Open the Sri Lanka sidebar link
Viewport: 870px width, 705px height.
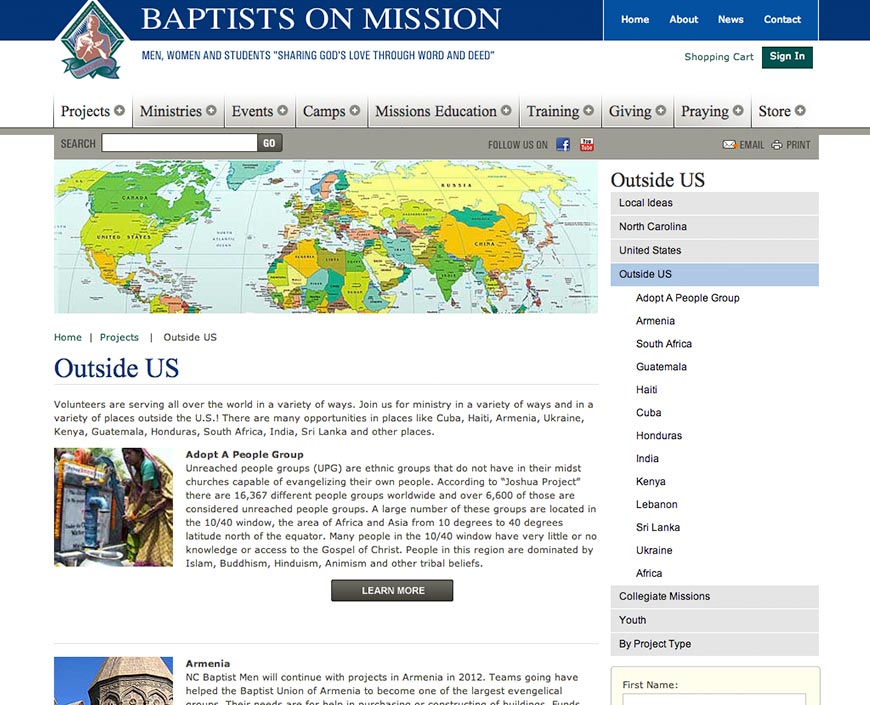[x=657, y=528]
